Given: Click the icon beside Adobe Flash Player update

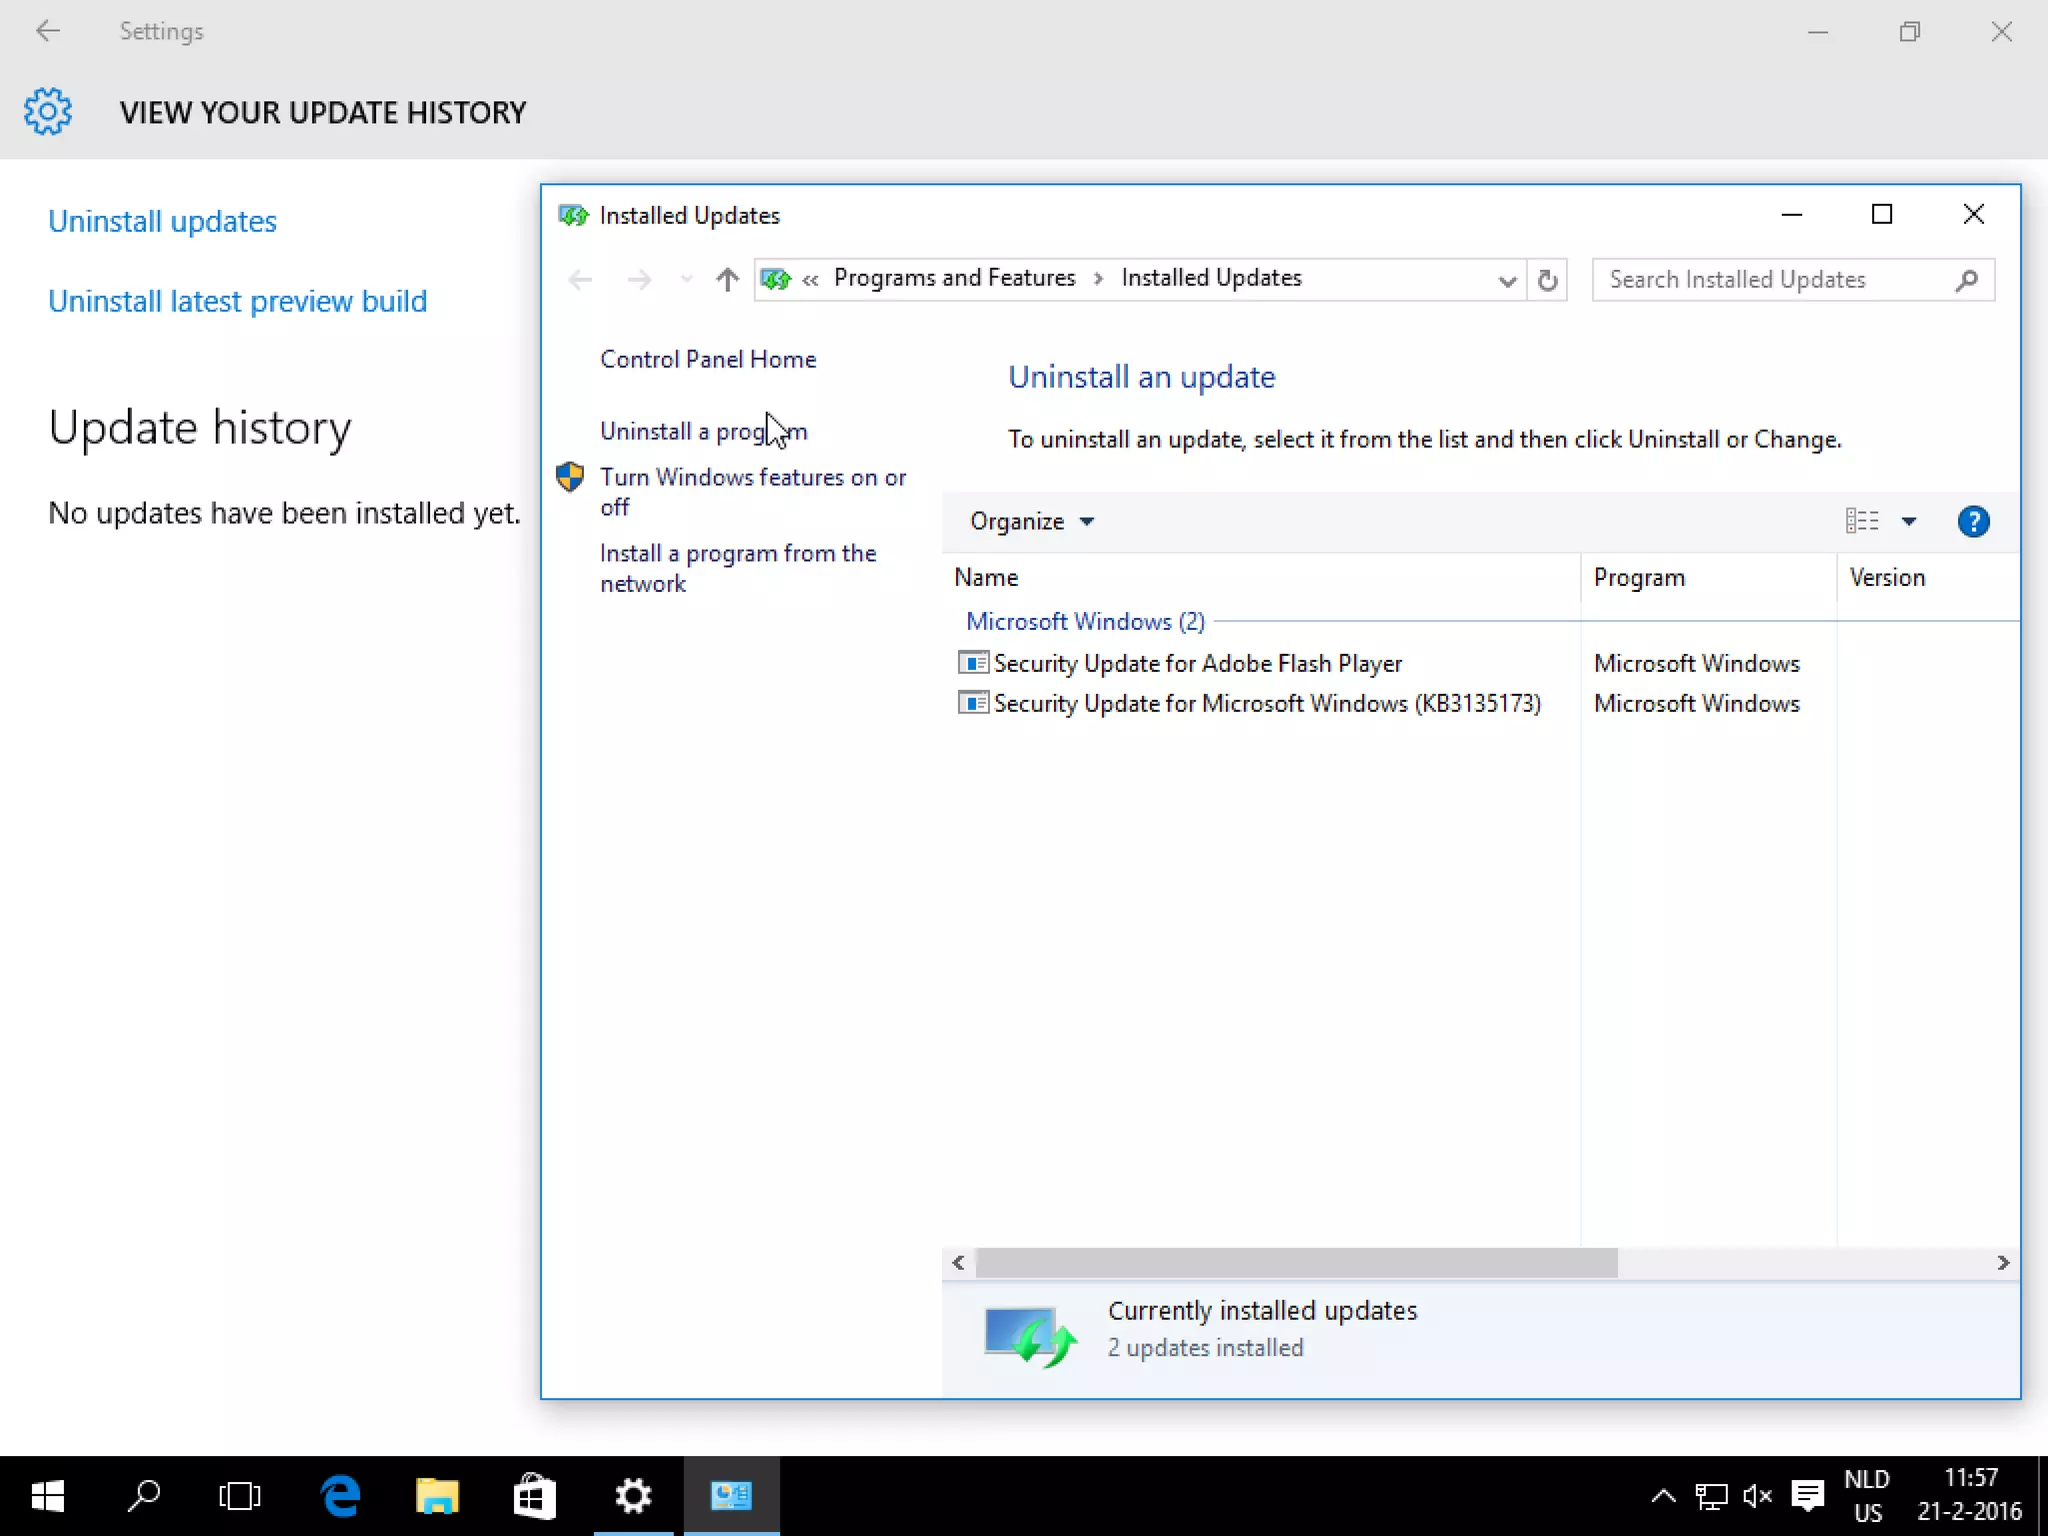Looking at the screenshot, I should click(x=973, y=662).
